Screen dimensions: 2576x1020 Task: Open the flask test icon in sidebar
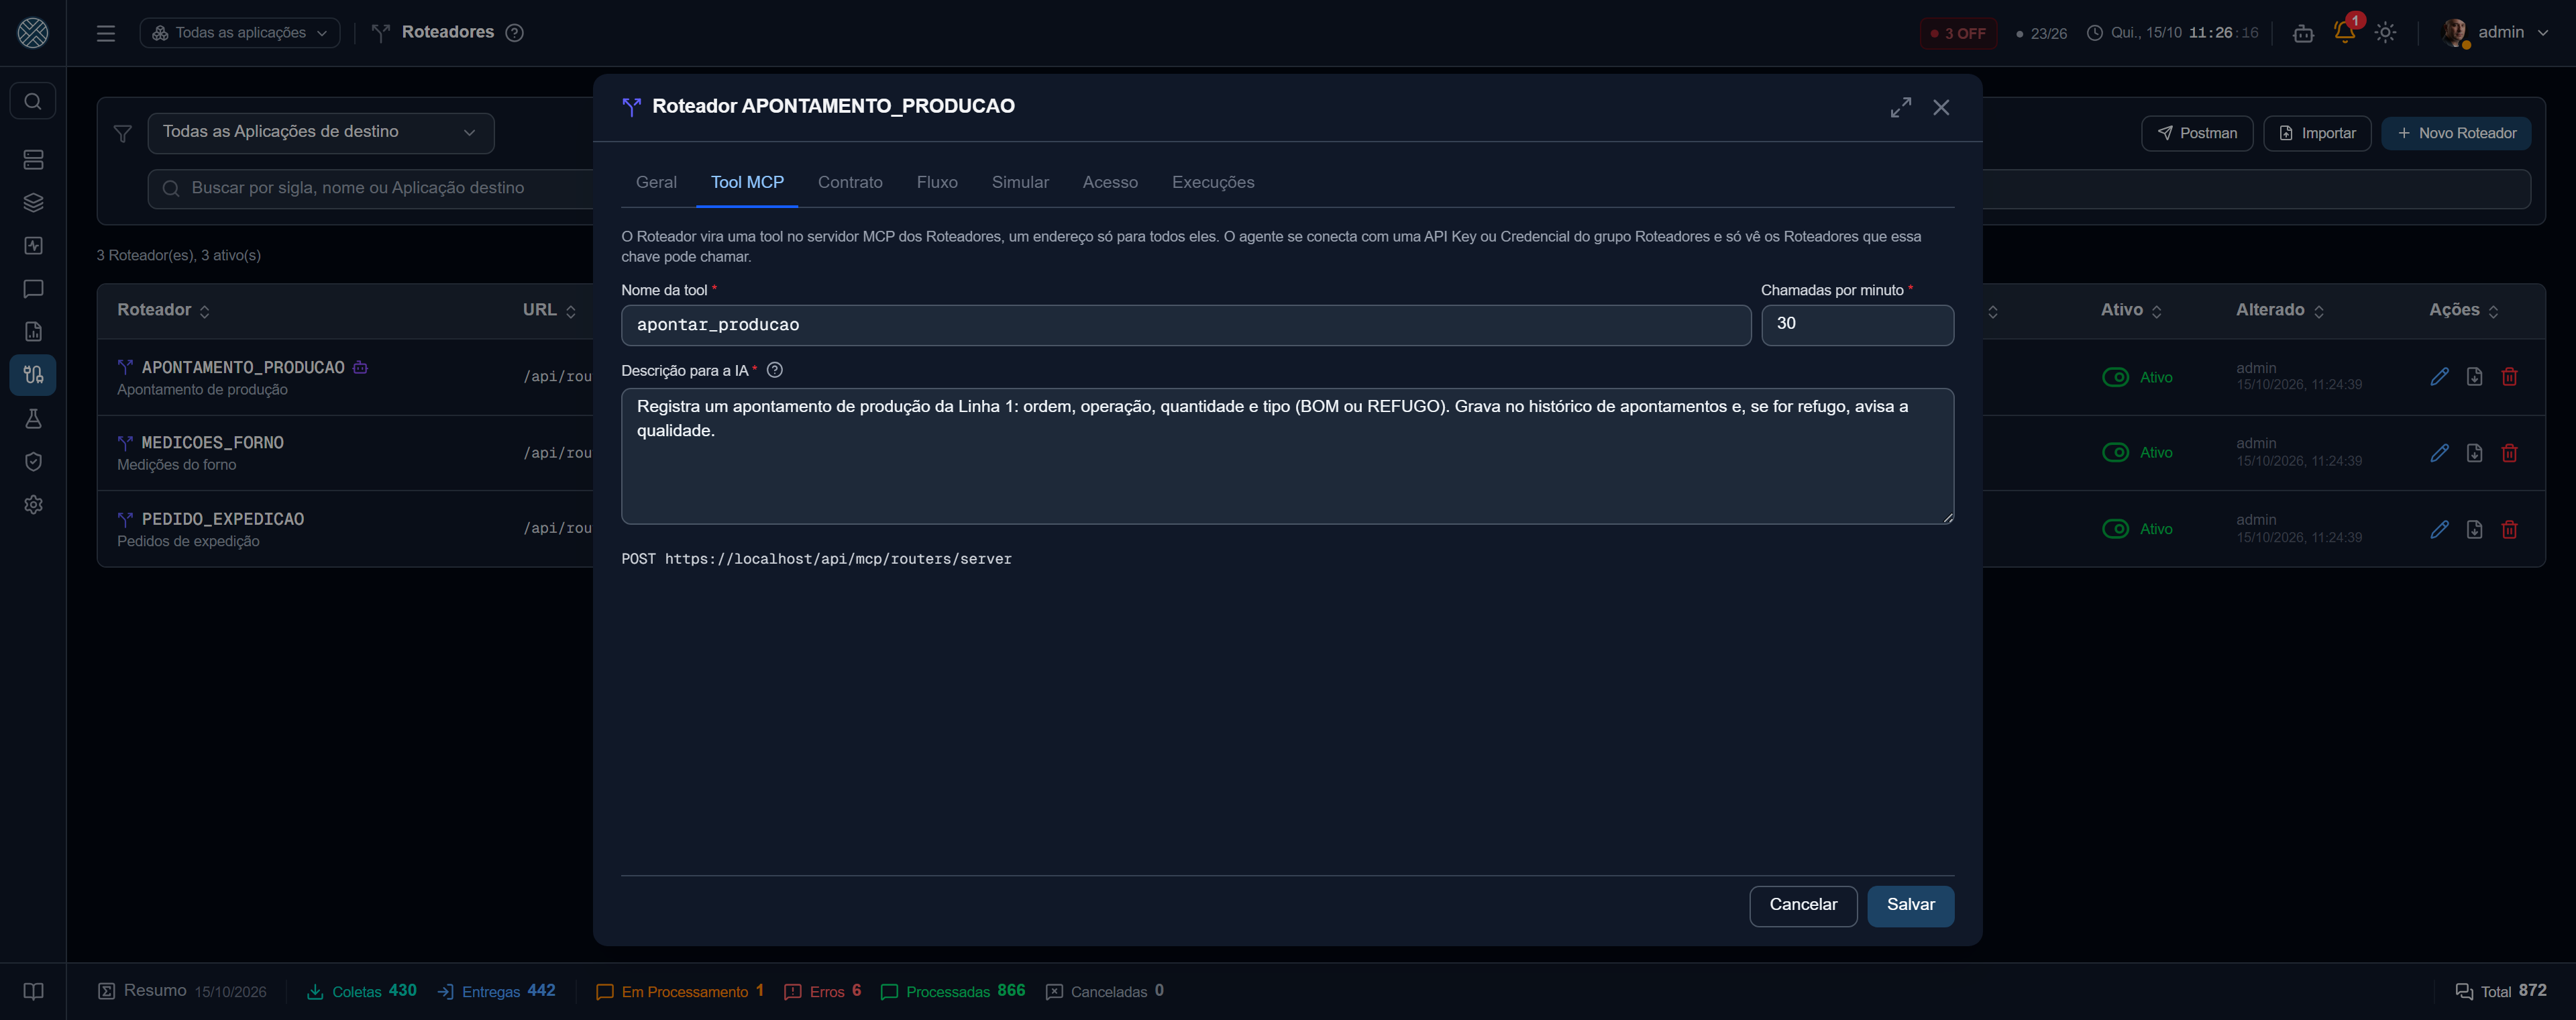click(x=33, y=418)
